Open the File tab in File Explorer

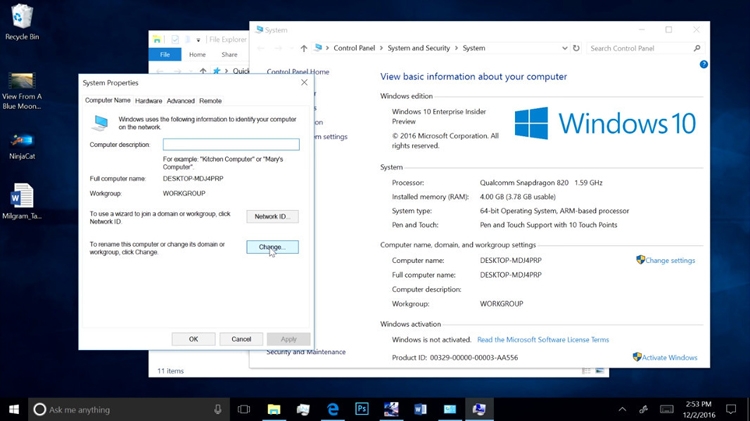(x=164, y=54)
